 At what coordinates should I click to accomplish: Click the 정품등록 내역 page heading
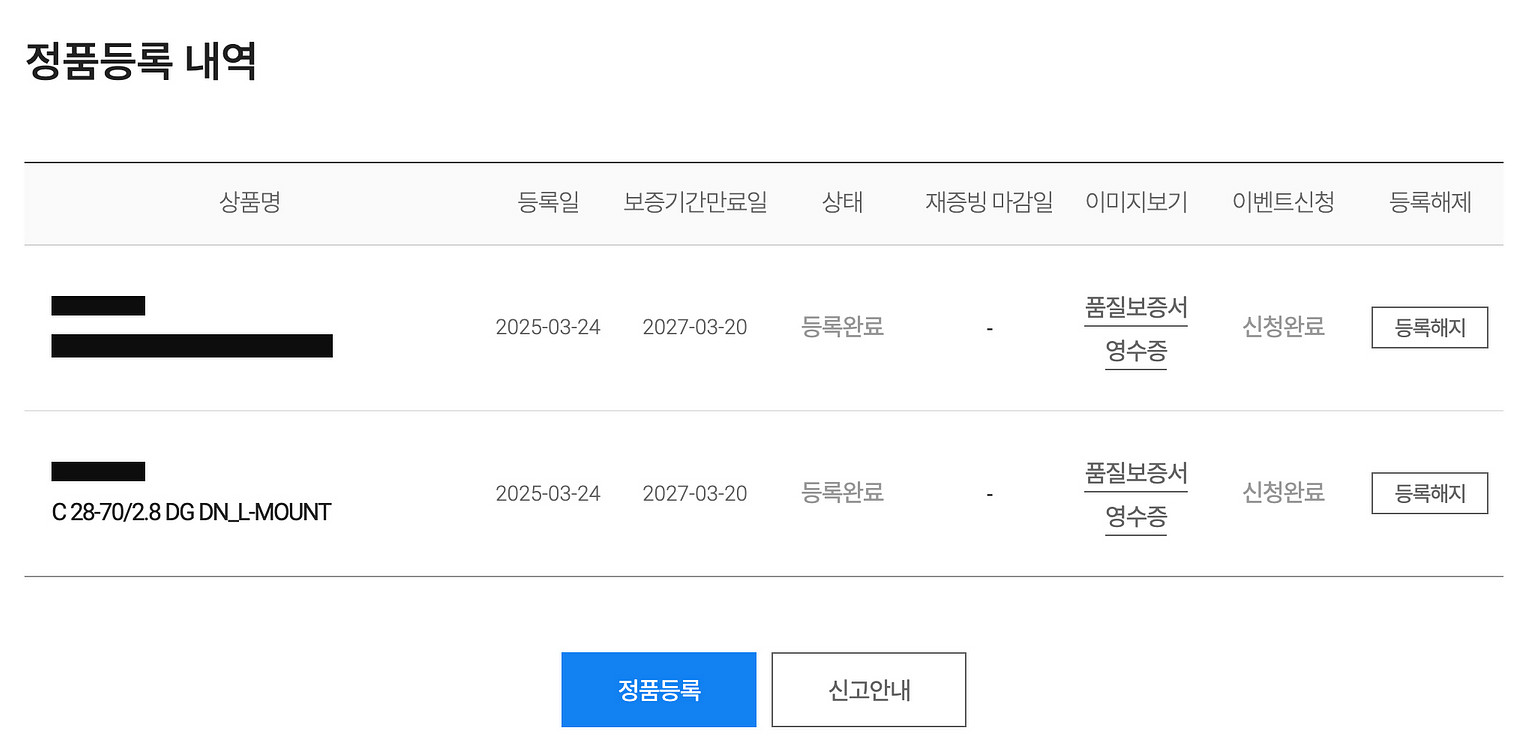(x=141, y=62)
